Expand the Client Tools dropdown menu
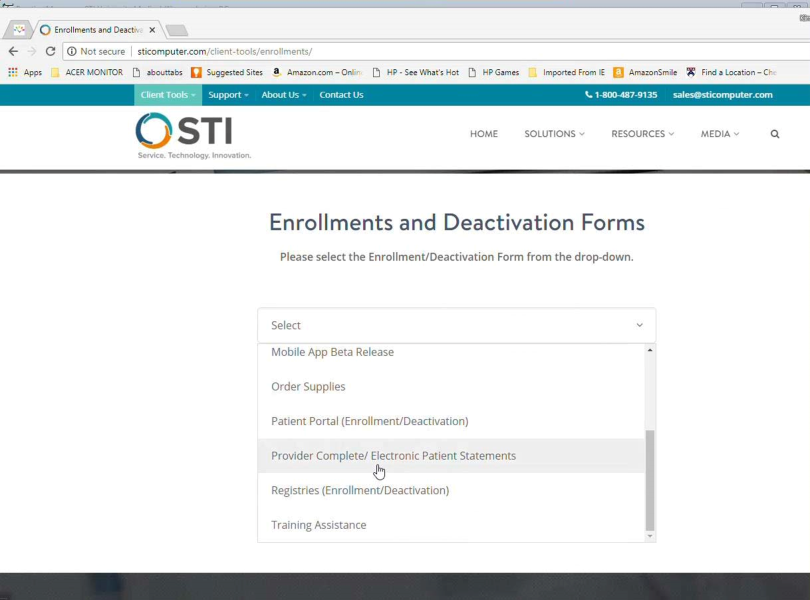Screen dimensions: 810x600 tap(167, 95)
